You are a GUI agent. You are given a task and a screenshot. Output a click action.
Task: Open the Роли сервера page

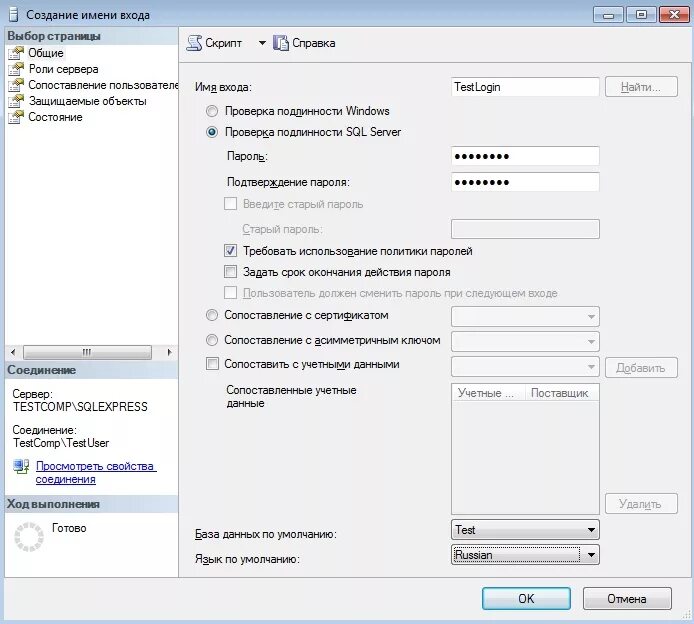tap(63, 69)
